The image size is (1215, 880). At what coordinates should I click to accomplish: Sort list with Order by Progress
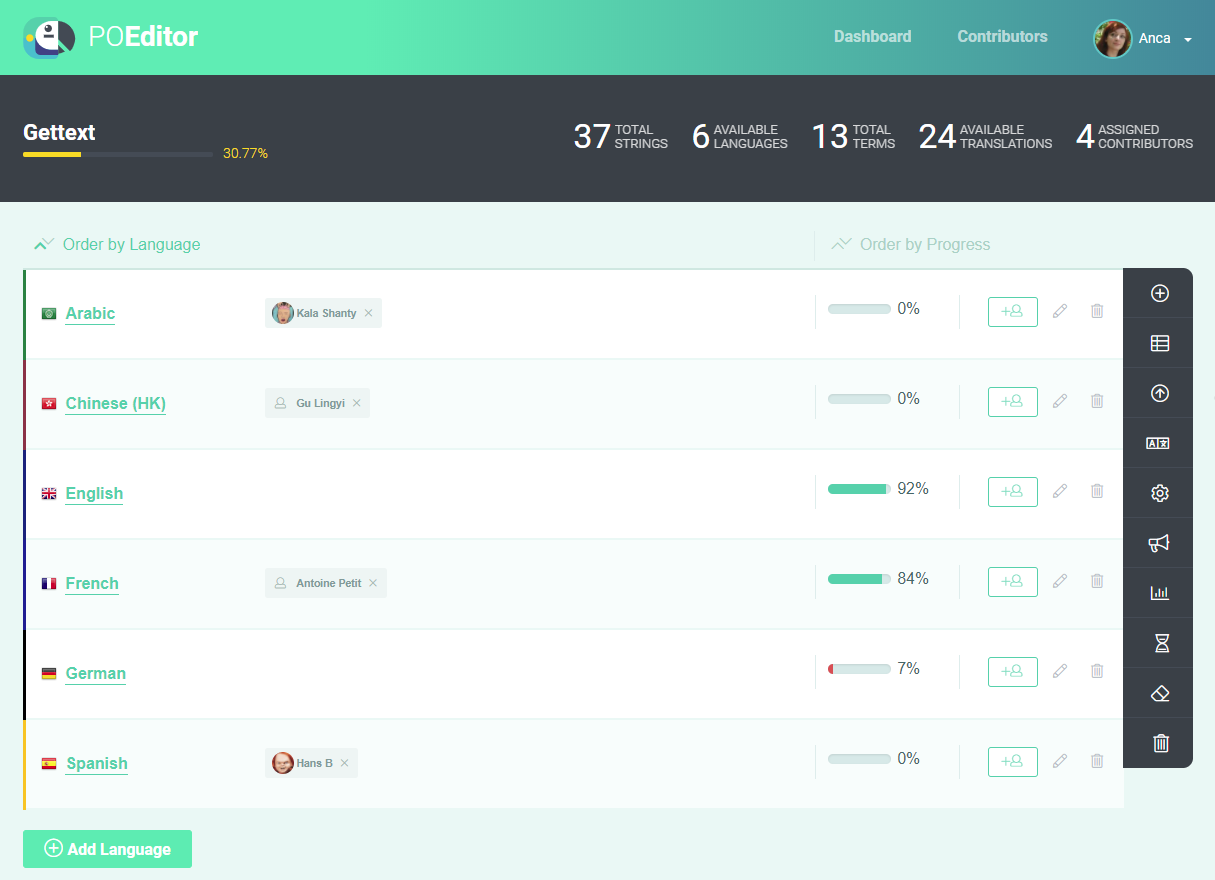911,244
